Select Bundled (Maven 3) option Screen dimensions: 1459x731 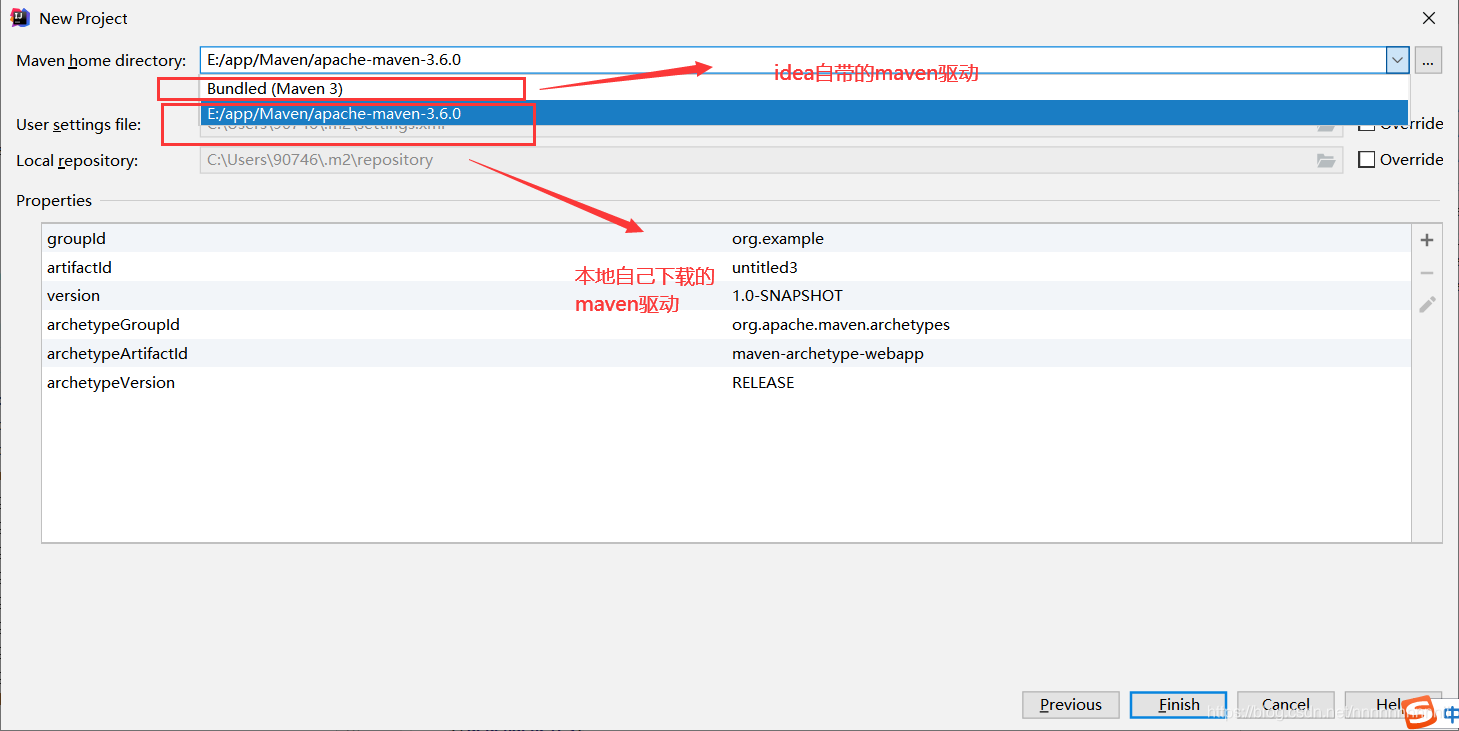[x=804, y=89]
